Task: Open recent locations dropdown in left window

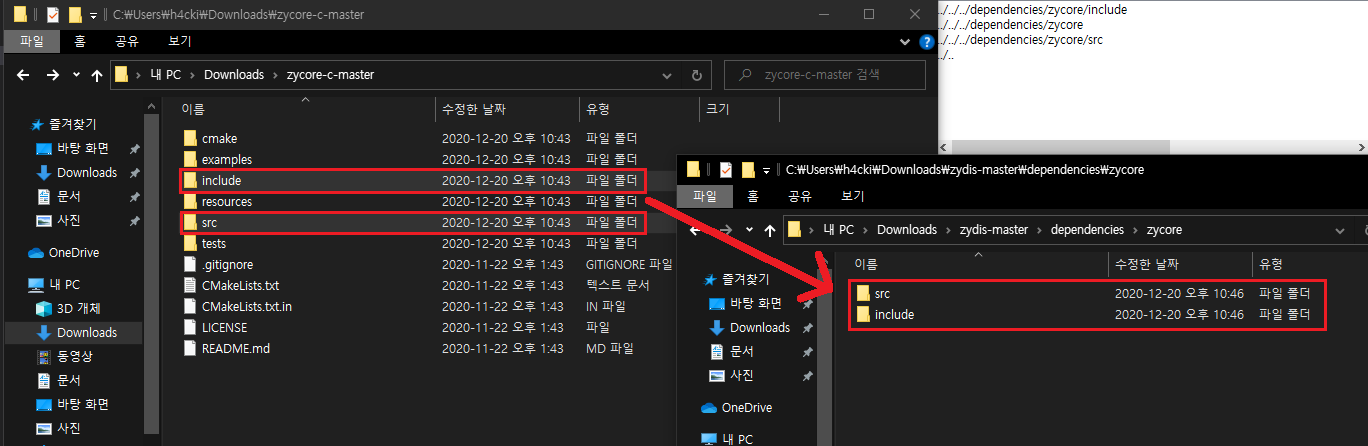Action: (75, 75)
